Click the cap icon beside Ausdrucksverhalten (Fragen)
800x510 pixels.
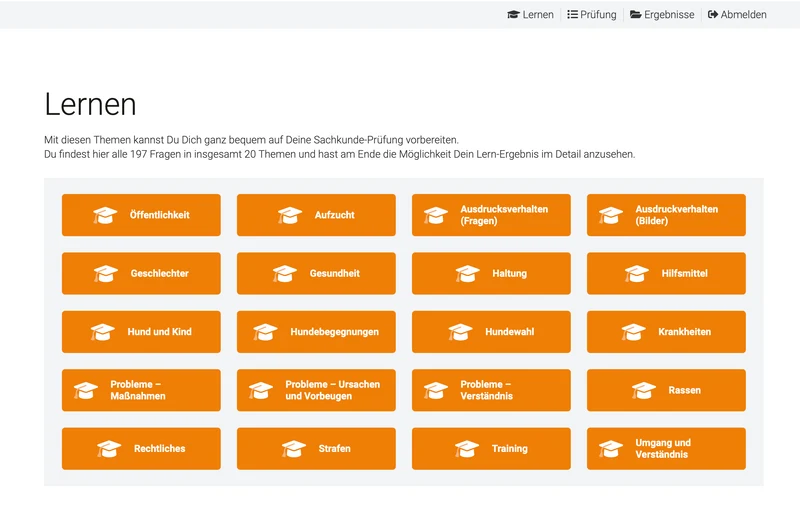click(436, 215)
